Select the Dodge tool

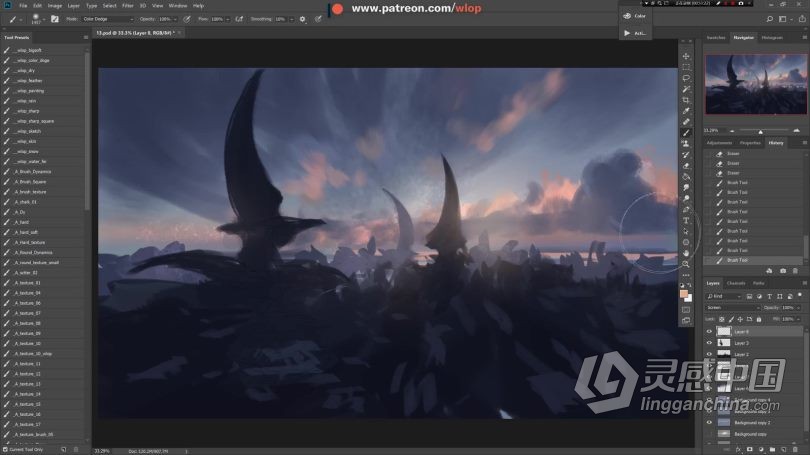[x=686, y=198]
